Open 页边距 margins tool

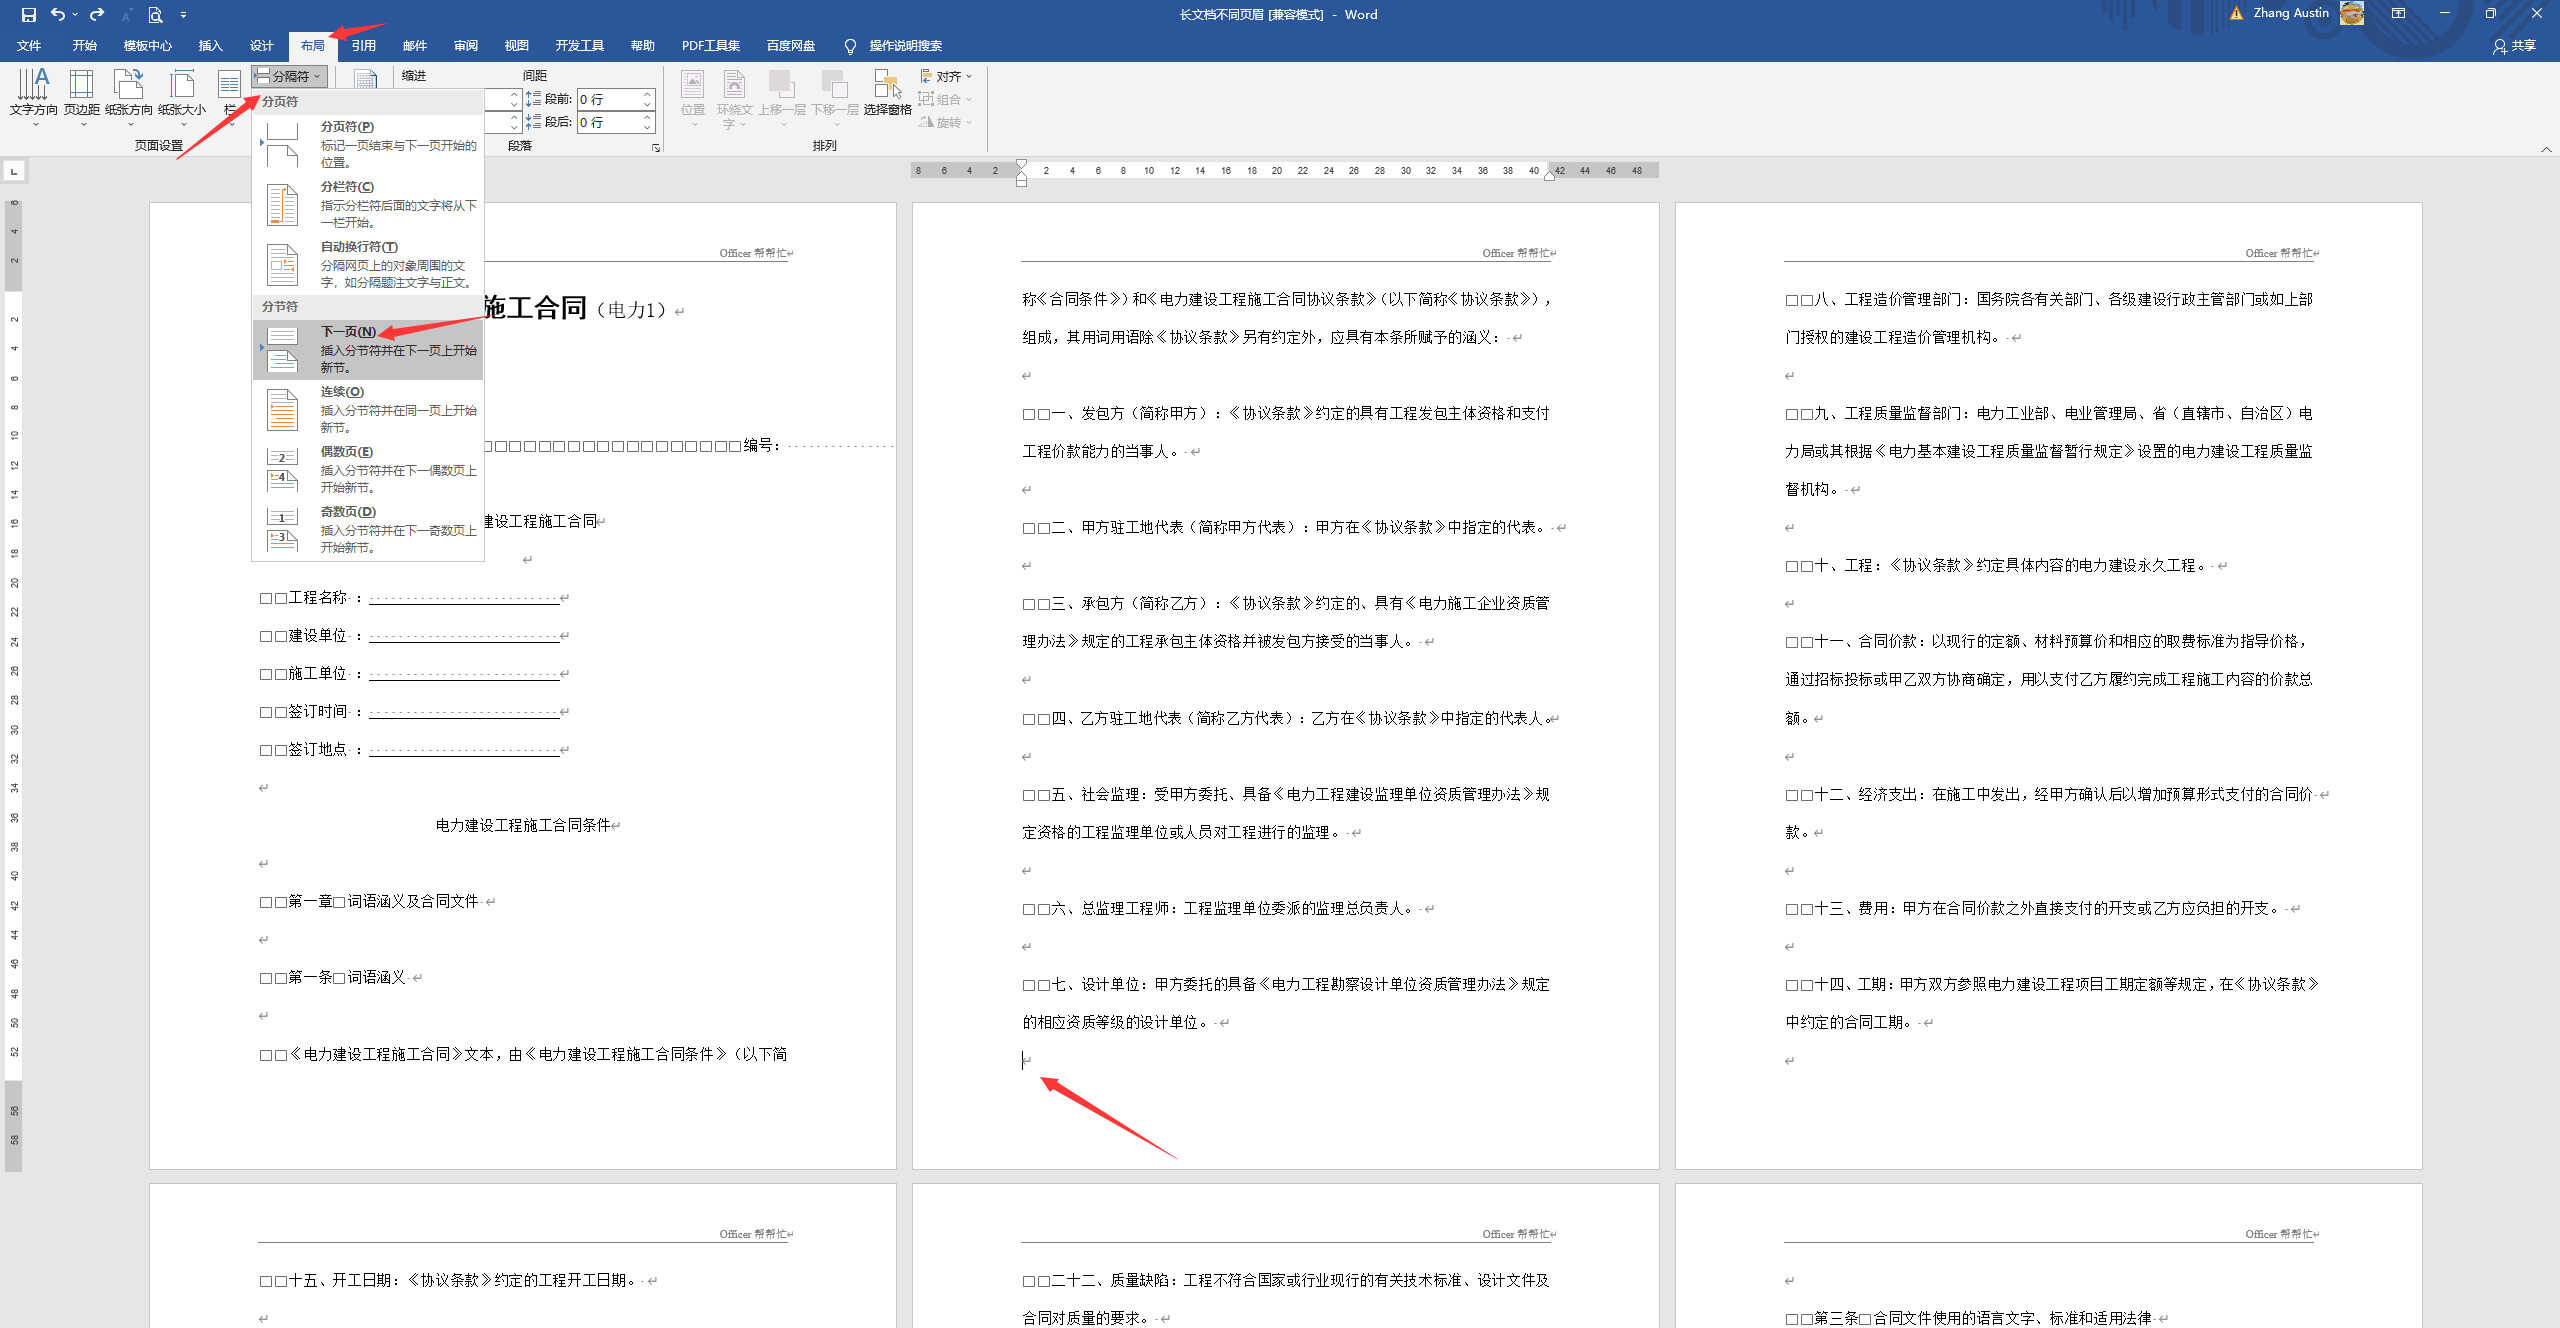coord(82,96)
